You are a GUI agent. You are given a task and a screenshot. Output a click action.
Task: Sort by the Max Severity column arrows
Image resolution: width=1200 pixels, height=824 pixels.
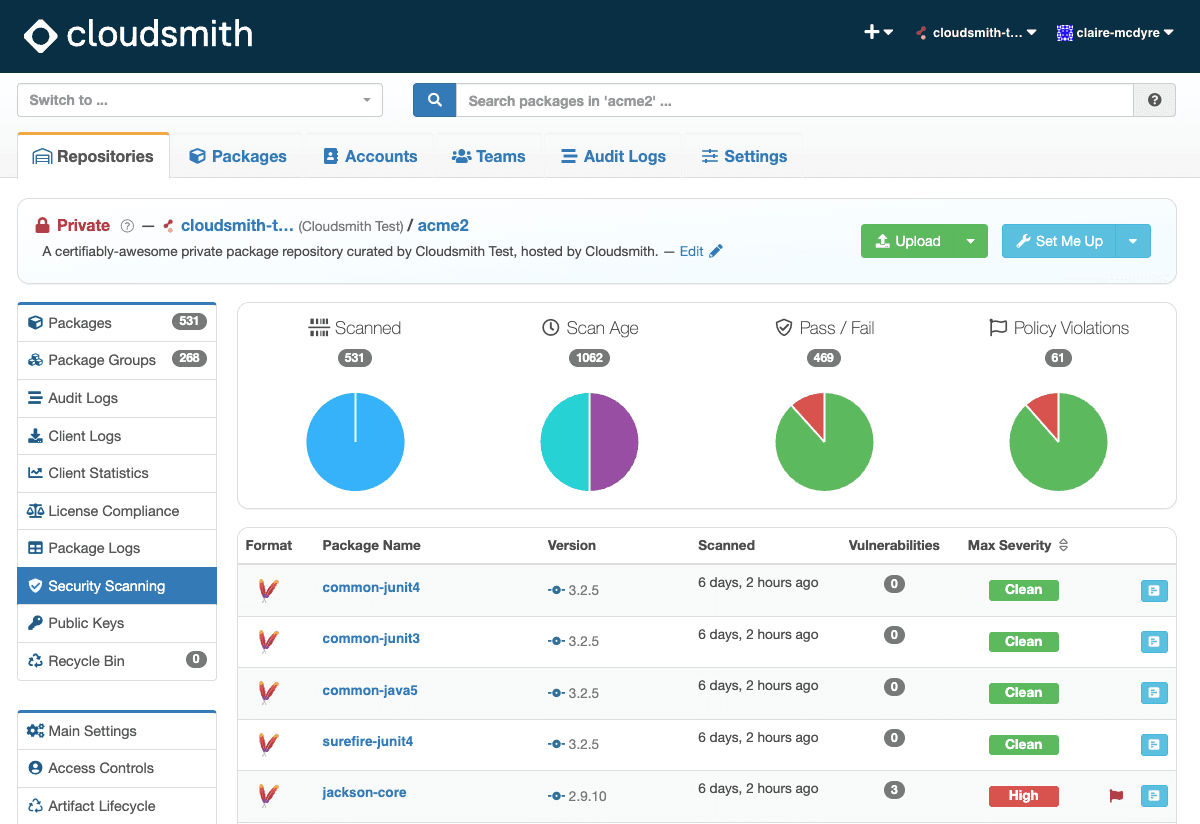click(x=1063, y=546)
